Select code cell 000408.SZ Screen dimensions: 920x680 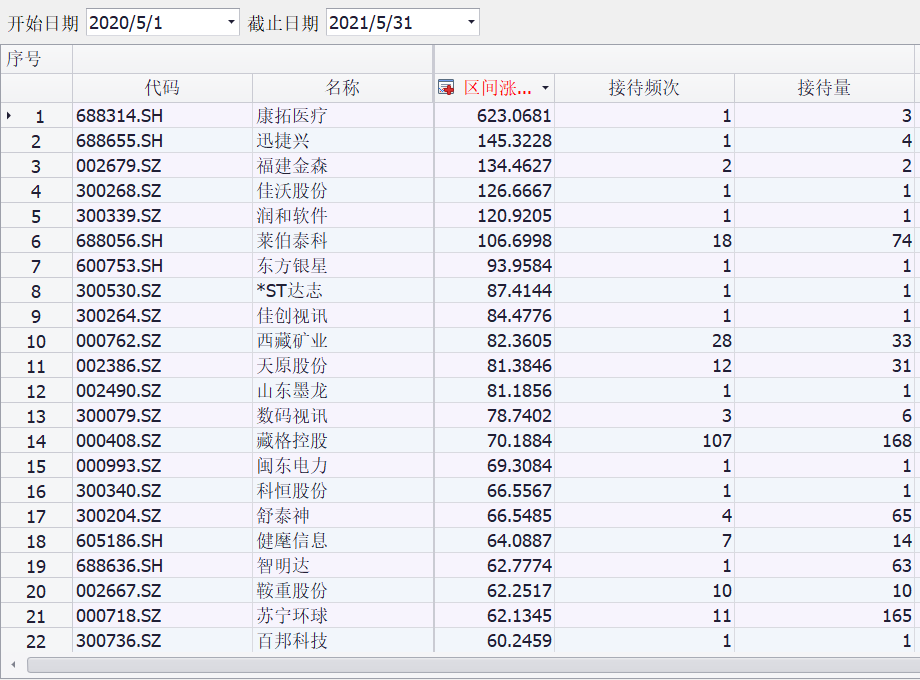point(163,441)
